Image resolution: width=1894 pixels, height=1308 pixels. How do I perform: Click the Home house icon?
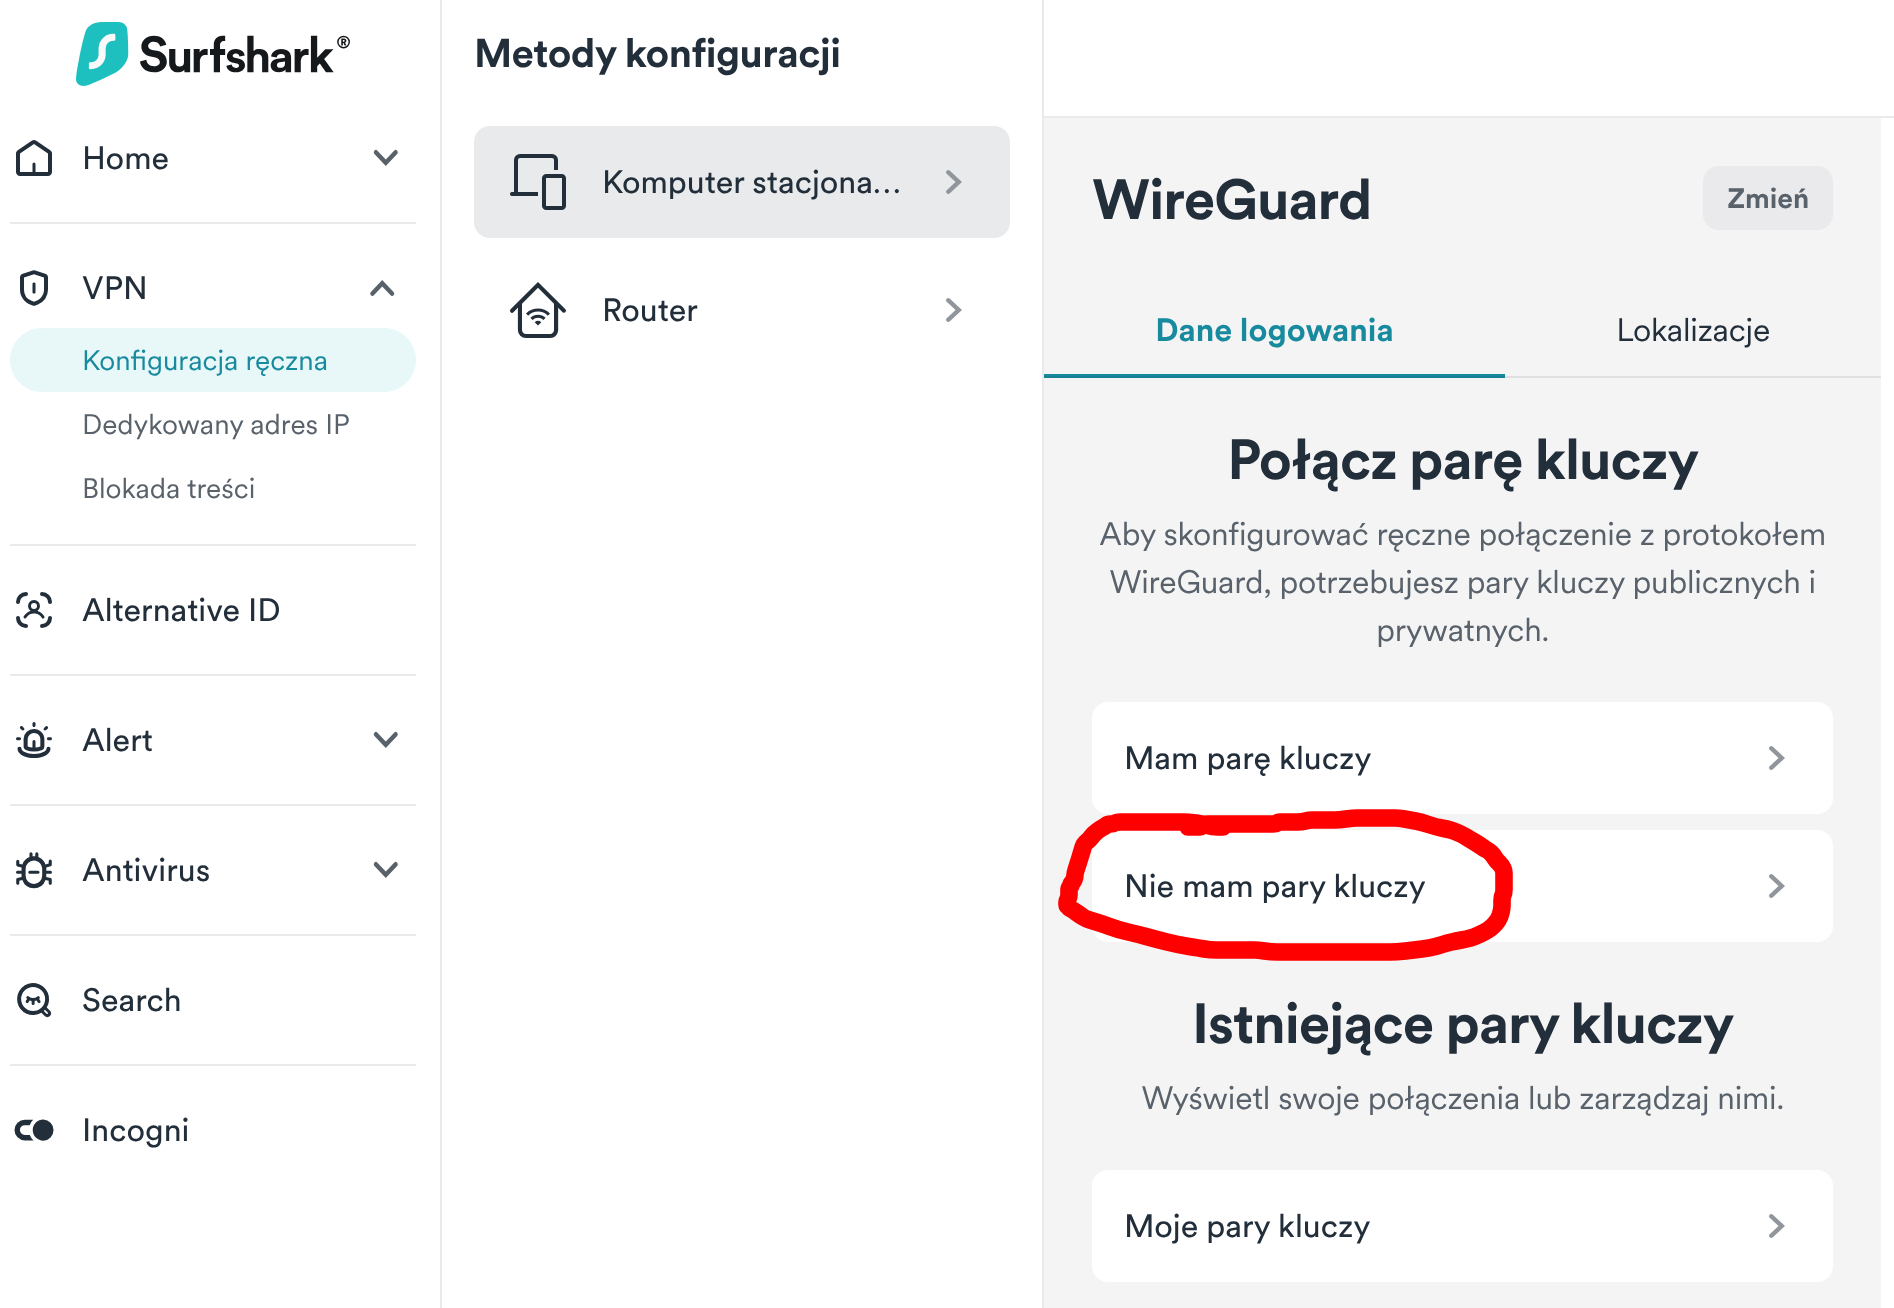click(x=35, y=158)
